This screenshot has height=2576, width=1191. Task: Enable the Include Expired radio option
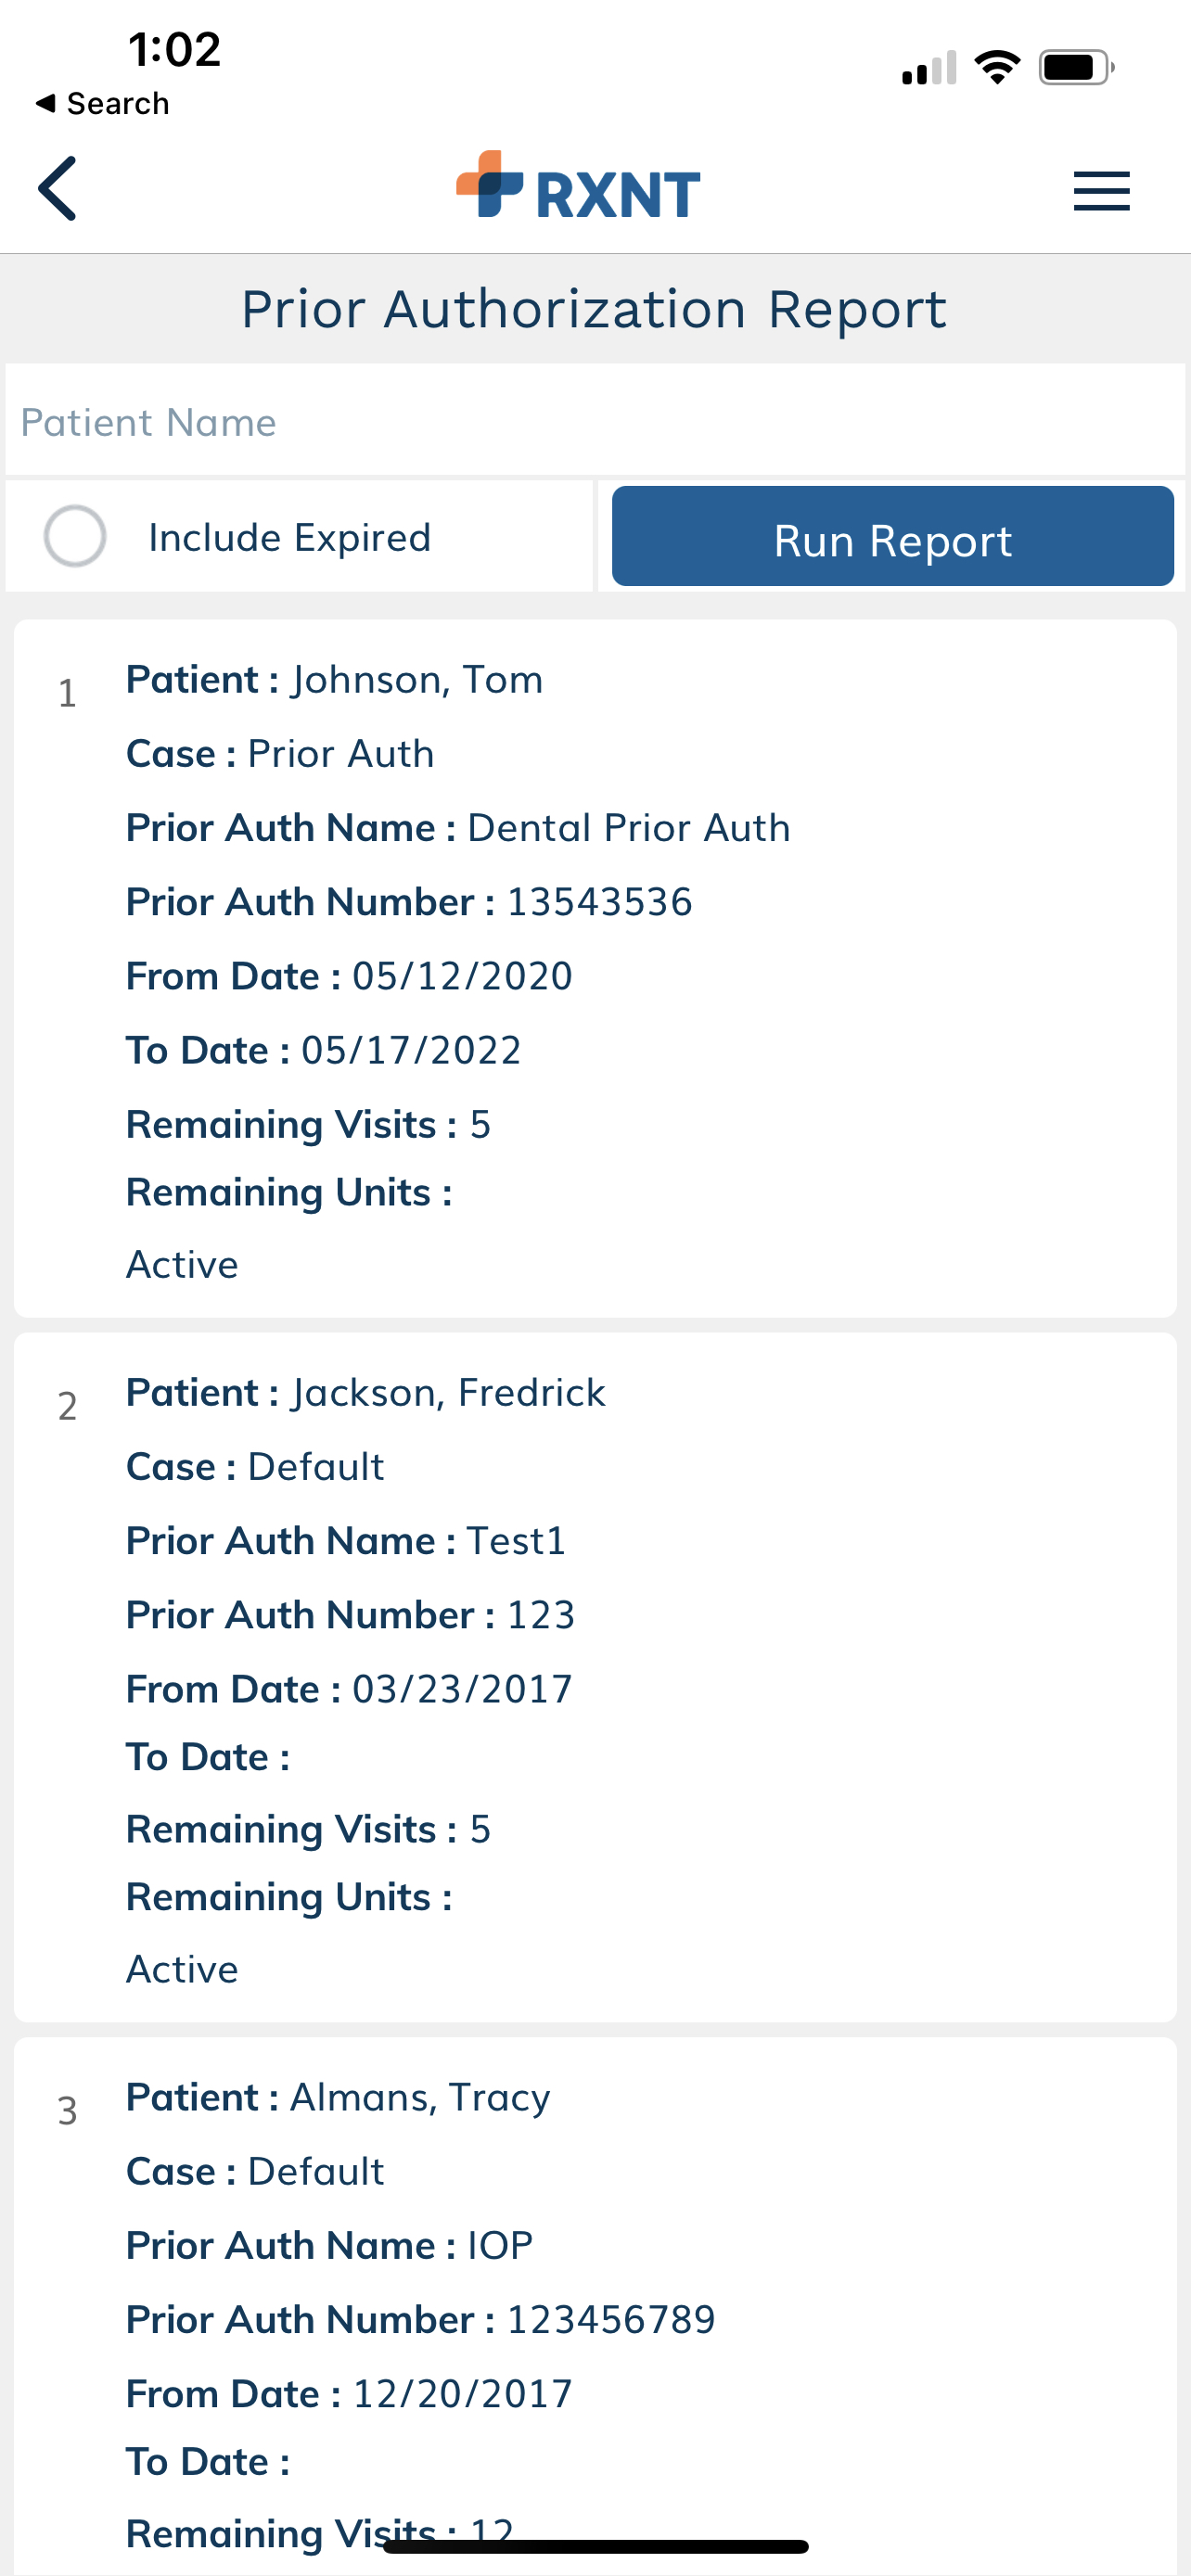(75, 536)
